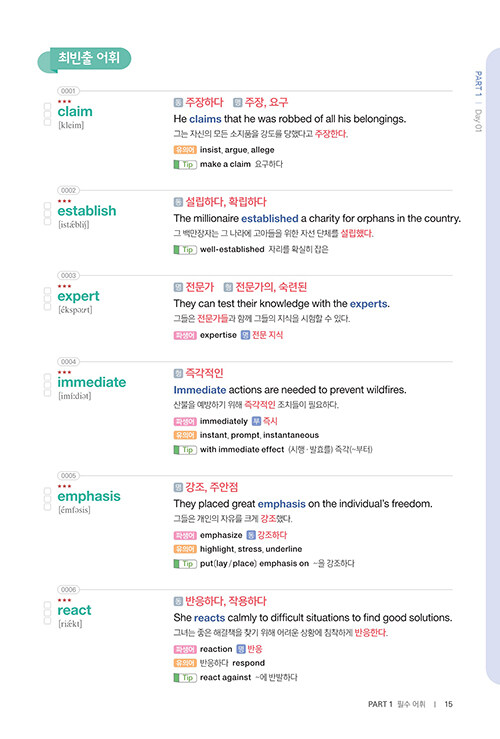This screenshot has width=500, height=739.
Task: Click the pink derivative badge before 'emphasize'
Action: [x=185, y=535]
